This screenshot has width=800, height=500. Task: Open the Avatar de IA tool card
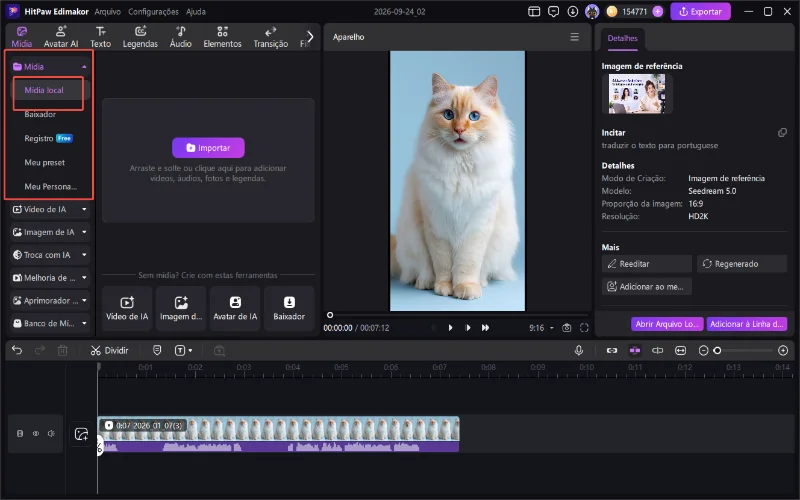pos(235,308)
